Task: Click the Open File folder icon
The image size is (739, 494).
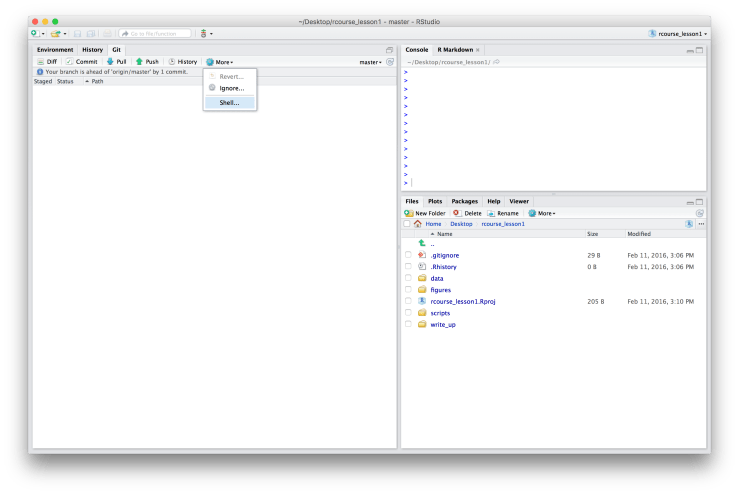Action: pos(56,33)
